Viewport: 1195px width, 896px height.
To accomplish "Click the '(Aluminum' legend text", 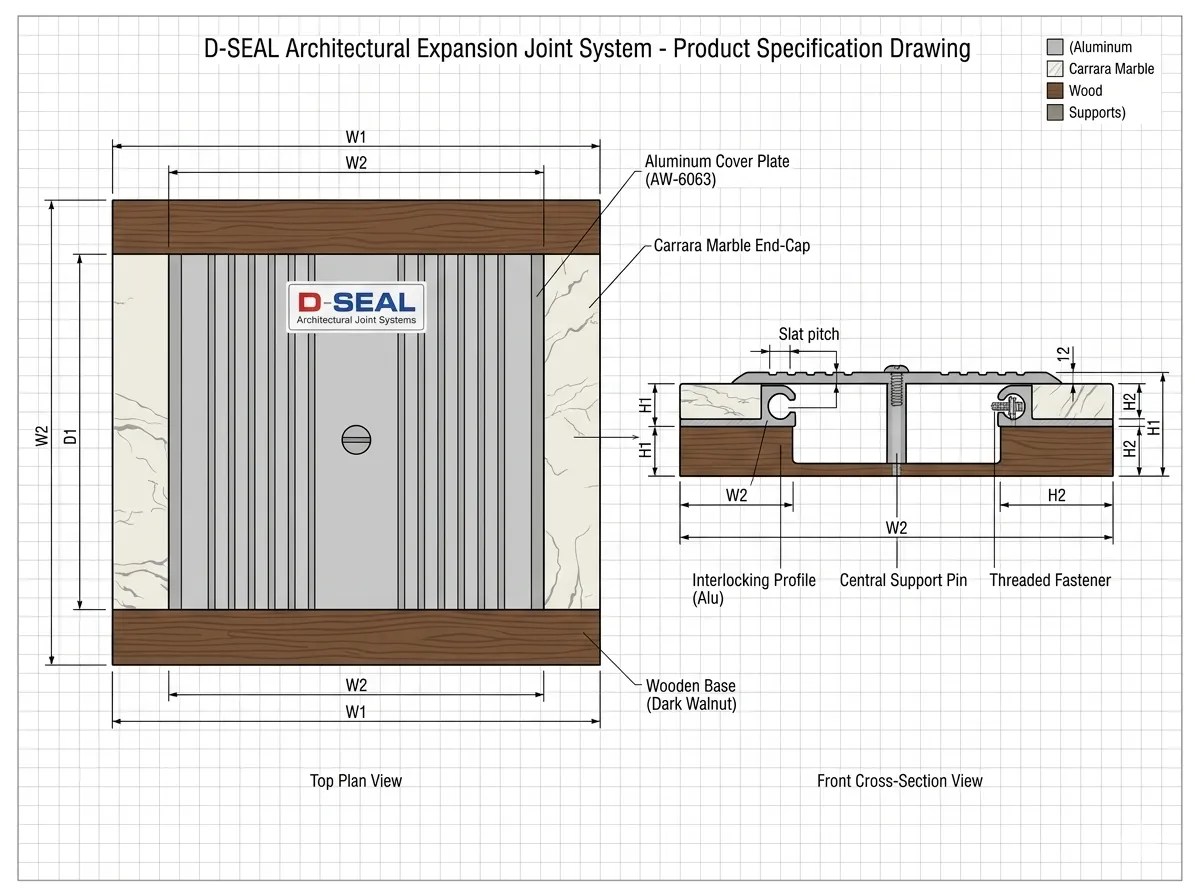I will click(x=1100, y=47).
